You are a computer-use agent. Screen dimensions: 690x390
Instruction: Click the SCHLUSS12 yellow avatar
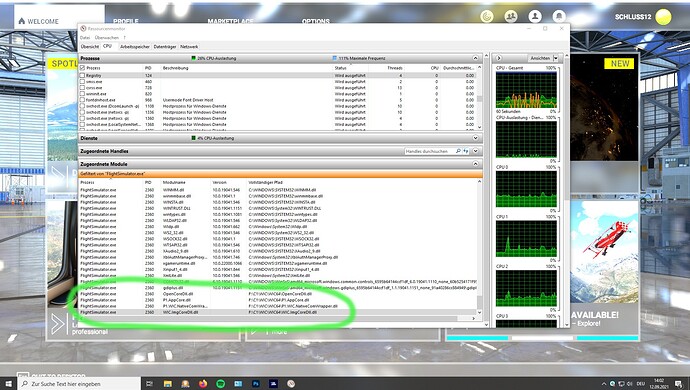tap(663, 17)
